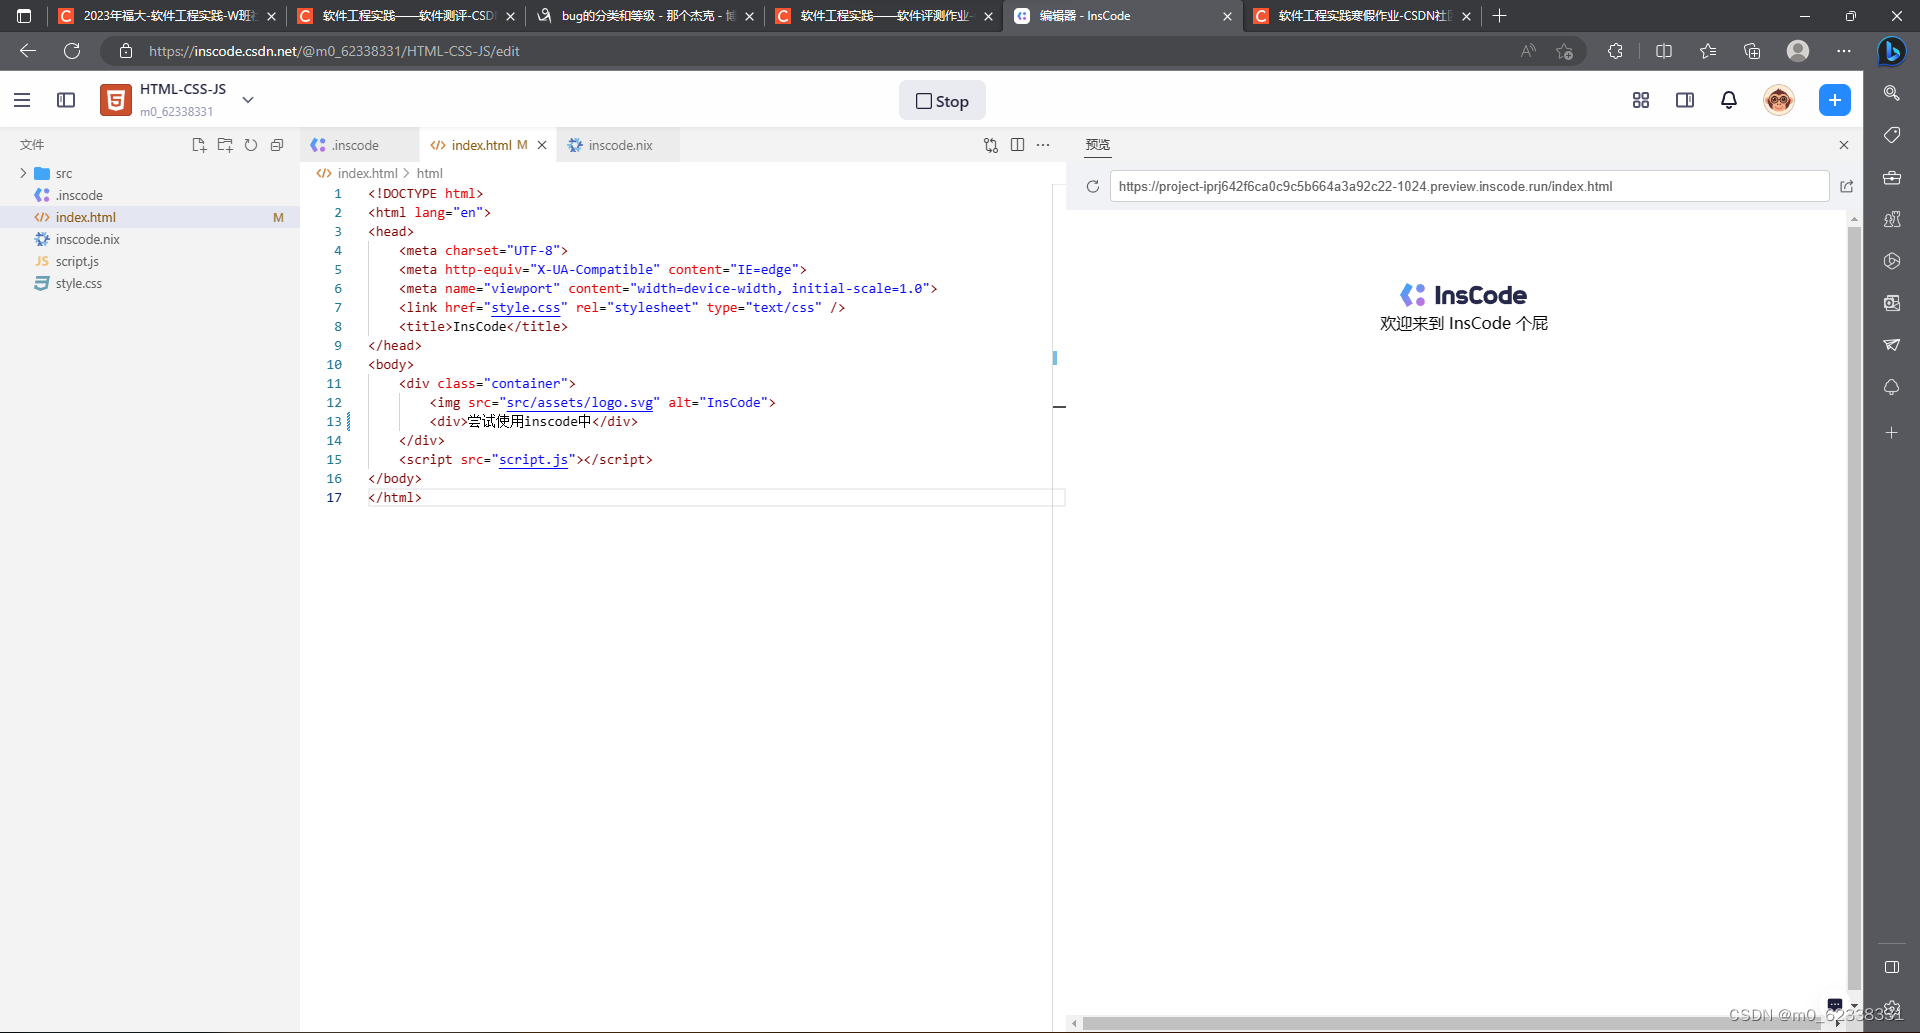Open the sidebar shopping tag icon
Viewport: 1920px width, 1033px height.
(x=1892, y=135)
